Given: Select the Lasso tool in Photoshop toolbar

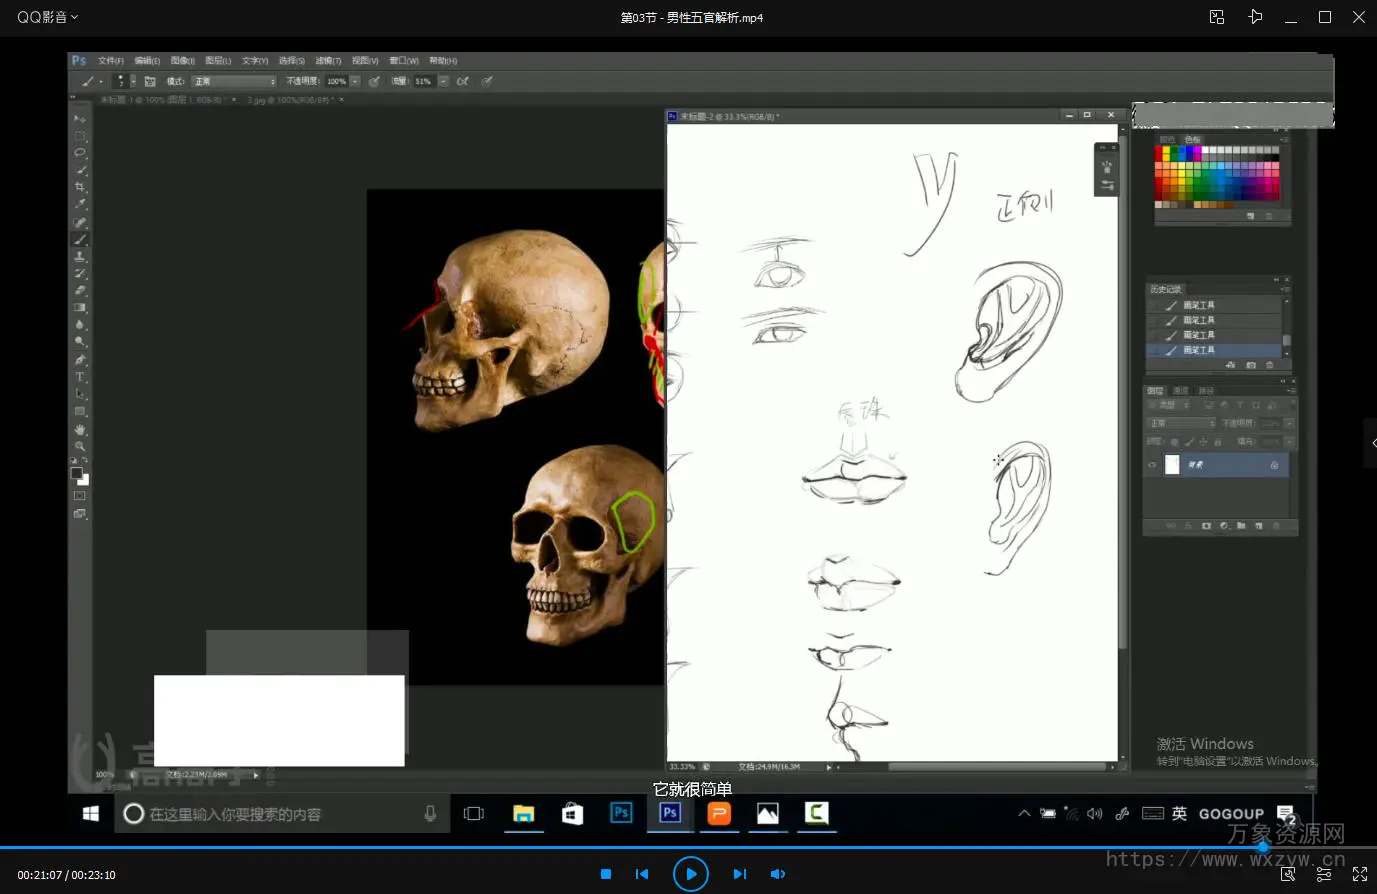Looking at the screenshot, I should 80,153.
